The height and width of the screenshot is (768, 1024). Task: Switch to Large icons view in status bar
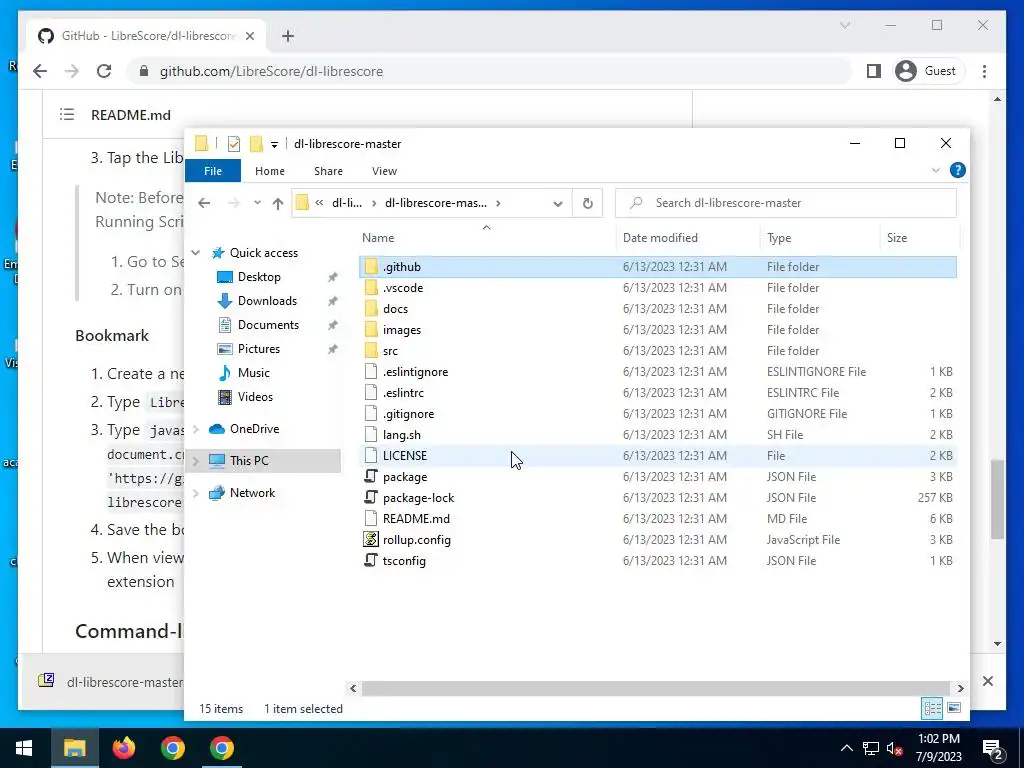click(x=953, y=708)
